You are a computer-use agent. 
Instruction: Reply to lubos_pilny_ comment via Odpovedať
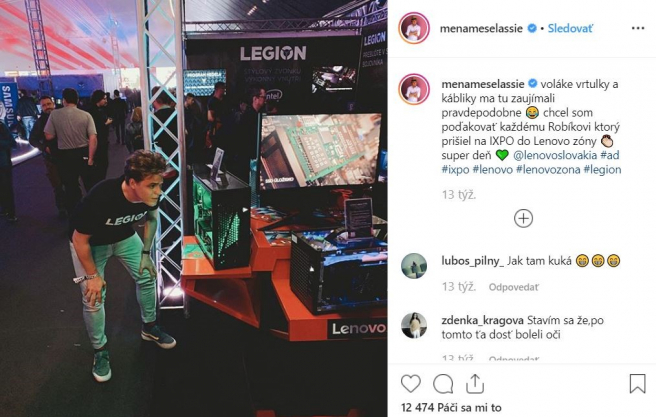[513, 287]
